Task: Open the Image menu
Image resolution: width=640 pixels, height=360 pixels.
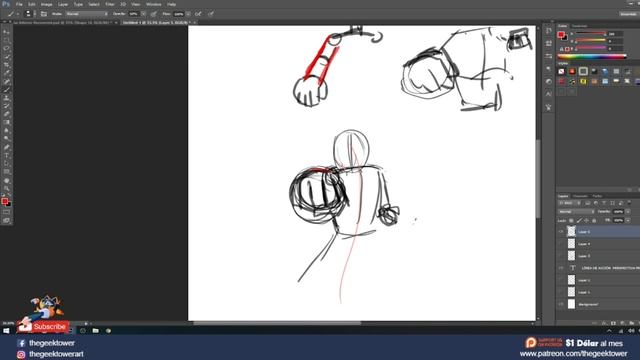Action: click(47, 4)
